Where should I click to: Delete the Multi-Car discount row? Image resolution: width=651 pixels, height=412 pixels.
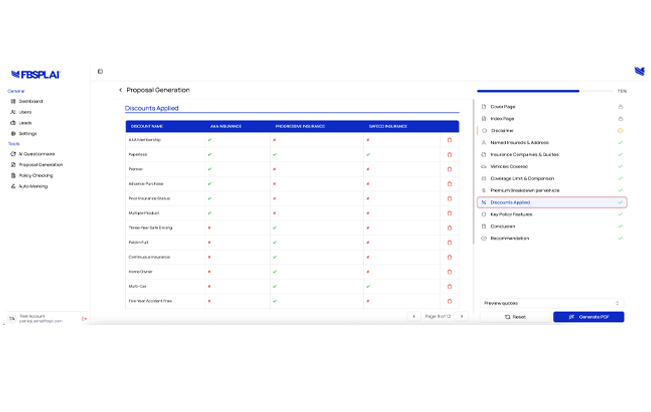tap(449, 287)
